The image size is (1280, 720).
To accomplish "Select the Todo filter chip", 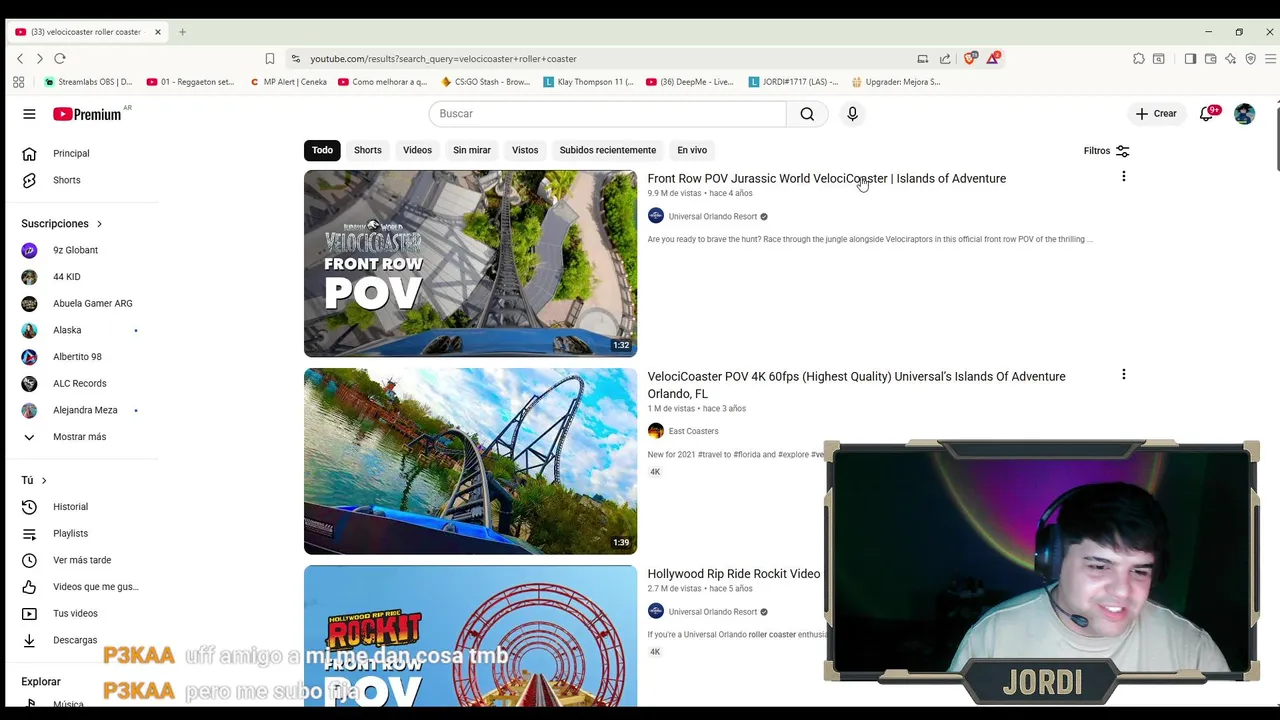I will point(322,150).
